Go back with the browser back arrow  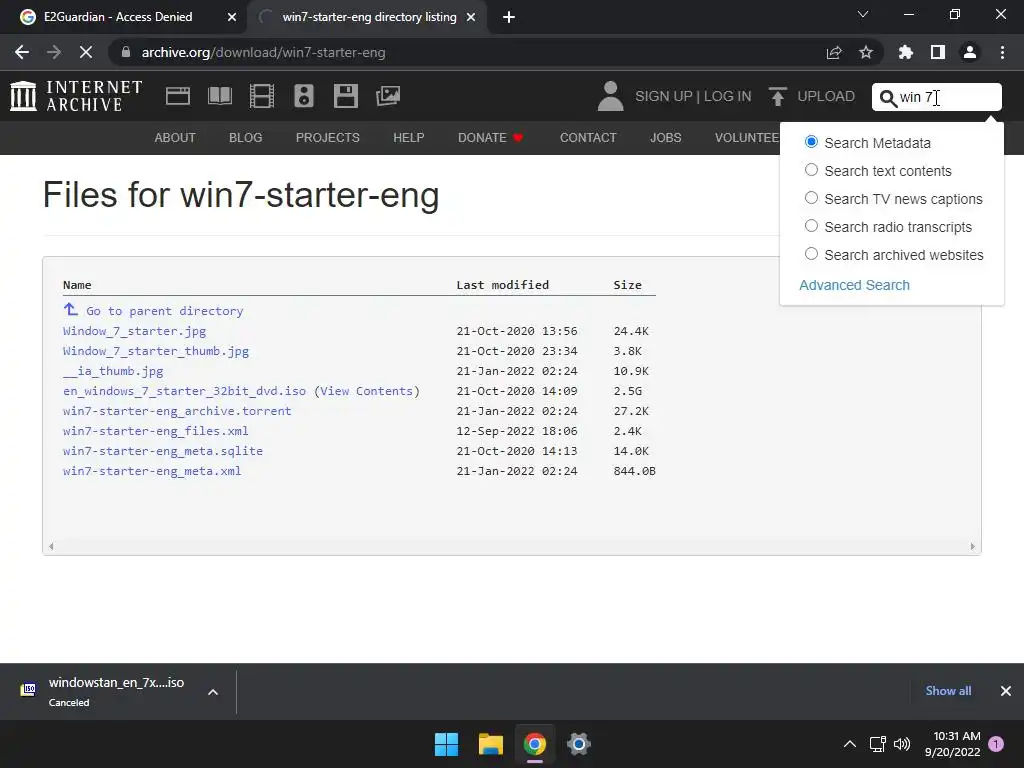(22, 52)
